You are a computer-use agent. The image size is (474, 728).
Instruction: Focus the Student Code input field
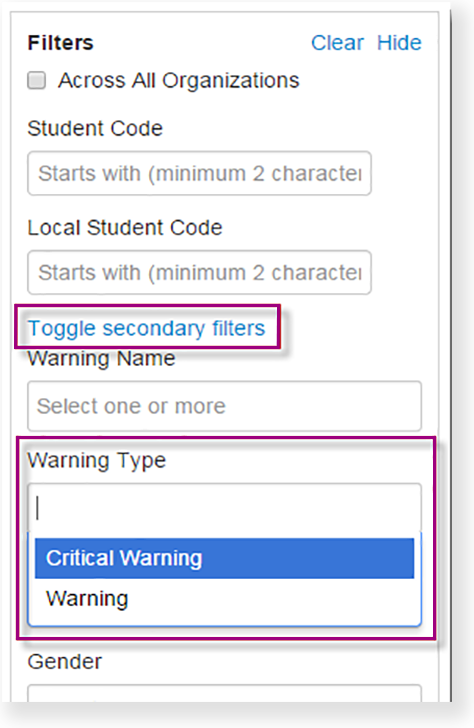point(199,173)
